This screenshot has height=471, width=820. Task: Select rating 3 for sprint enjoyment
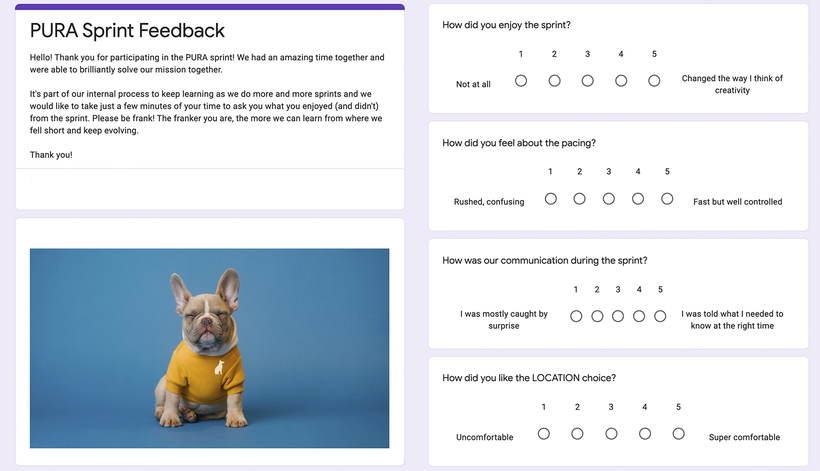tap(587, 81)
